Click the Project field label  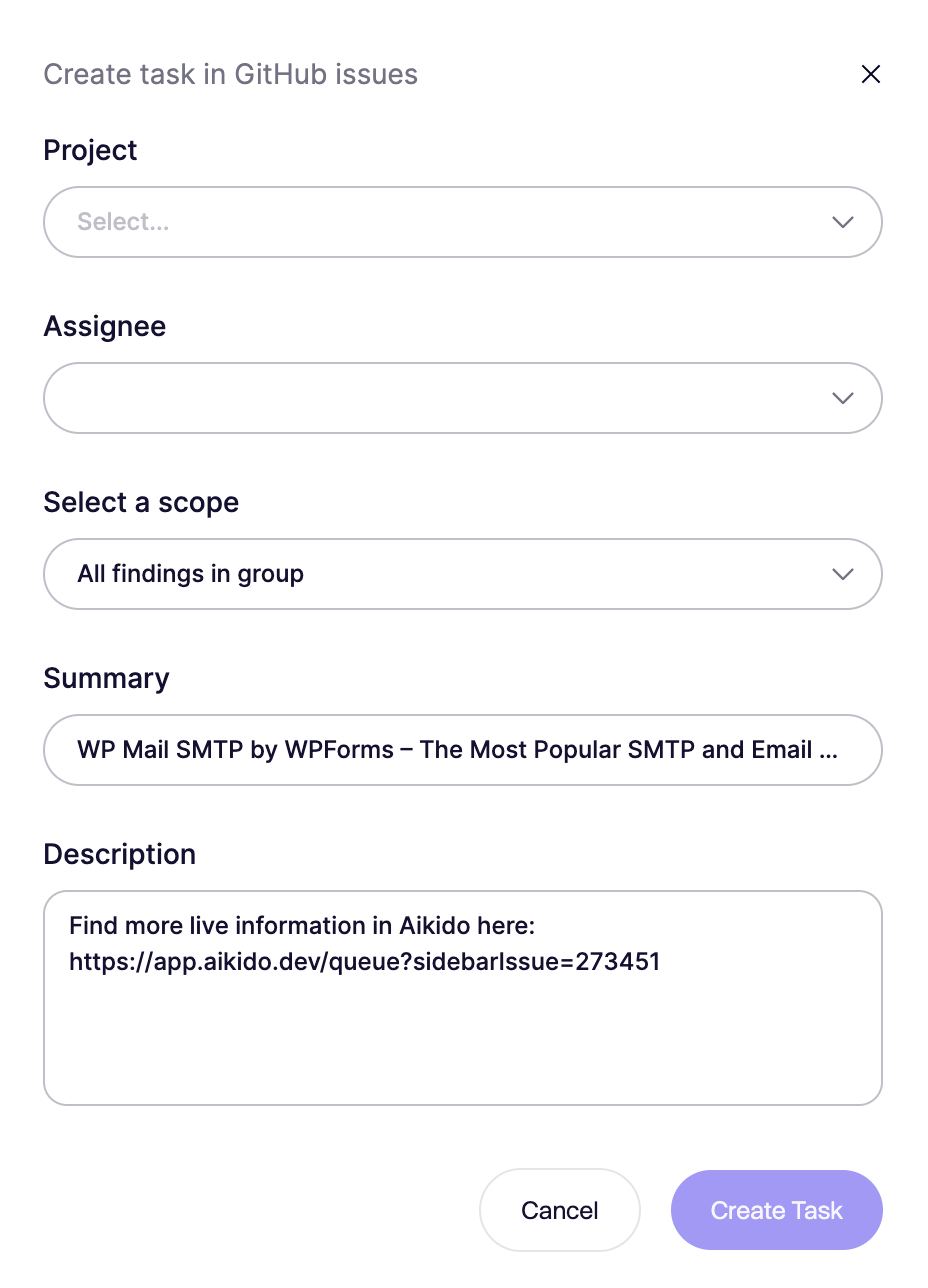[90, 151]
